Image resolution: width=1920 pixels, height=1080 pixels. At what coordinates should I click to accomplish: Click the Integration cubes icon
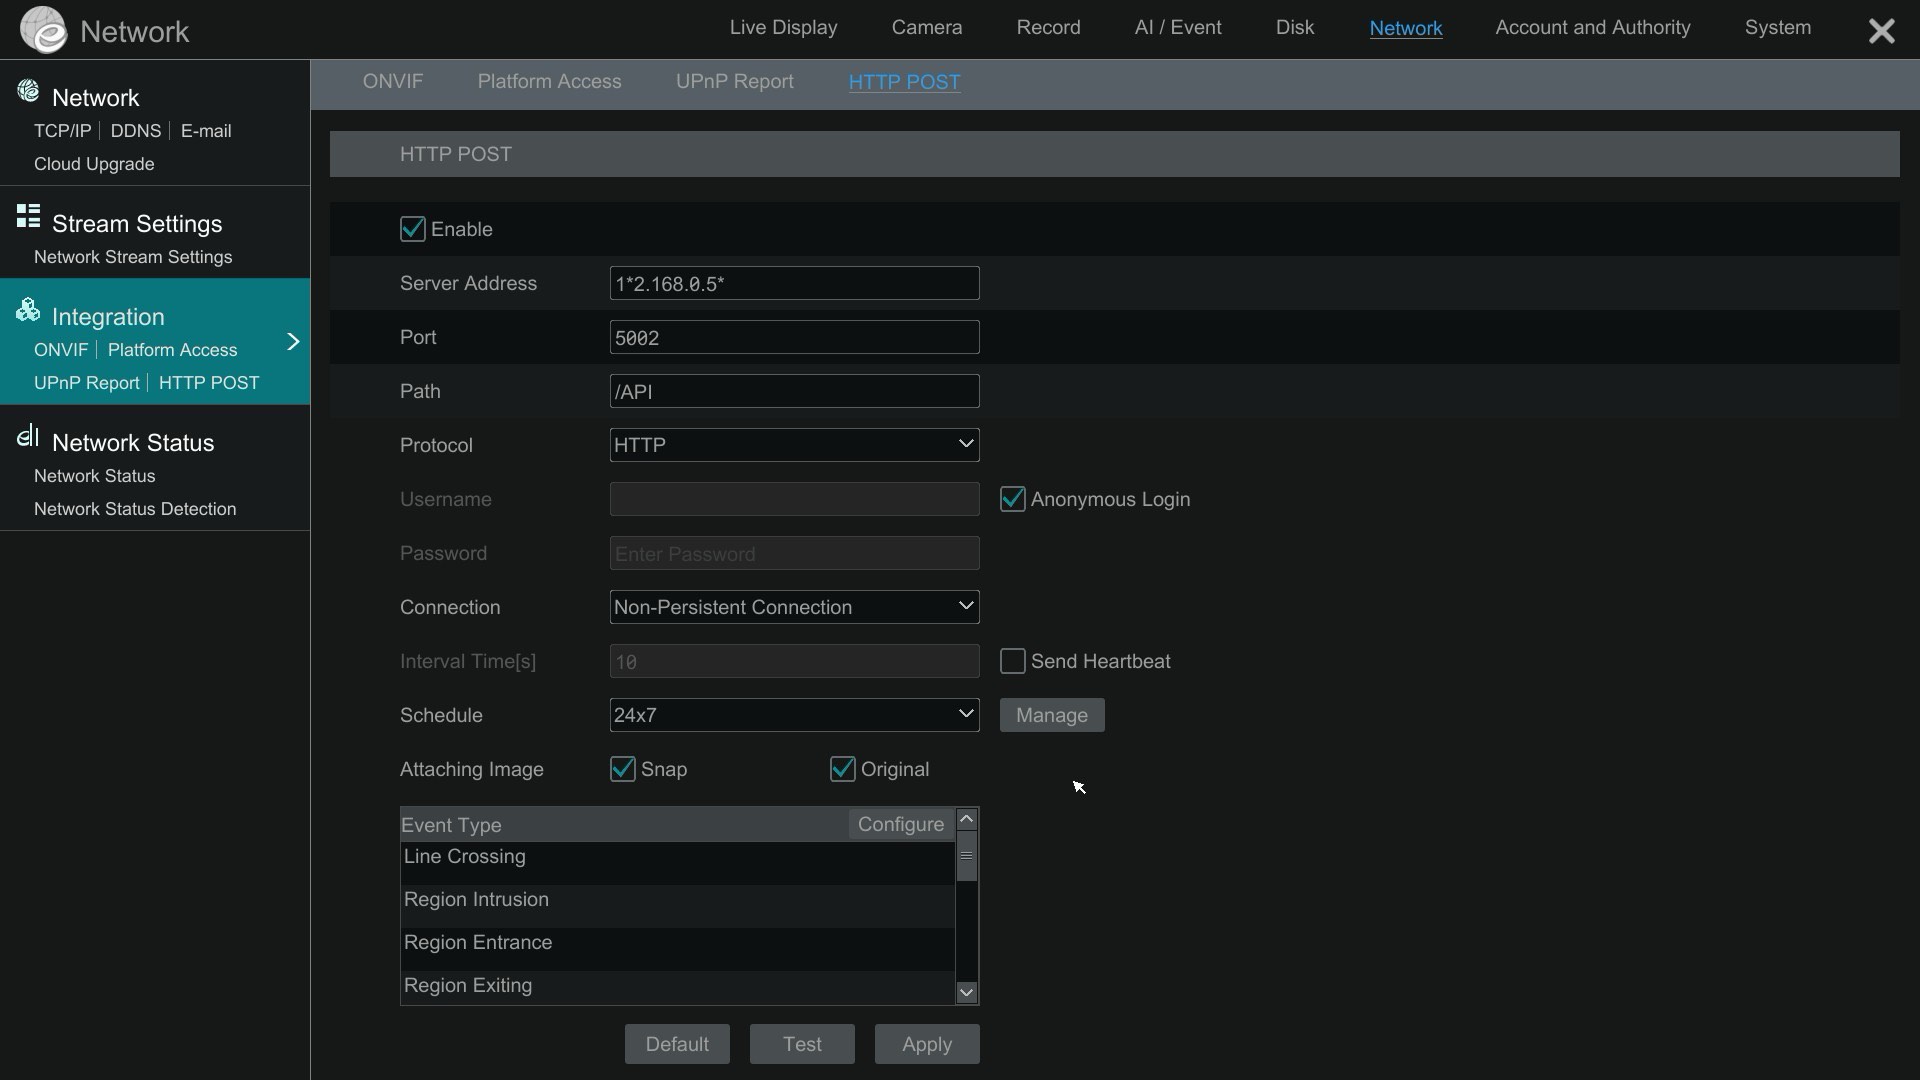[28, 310]
